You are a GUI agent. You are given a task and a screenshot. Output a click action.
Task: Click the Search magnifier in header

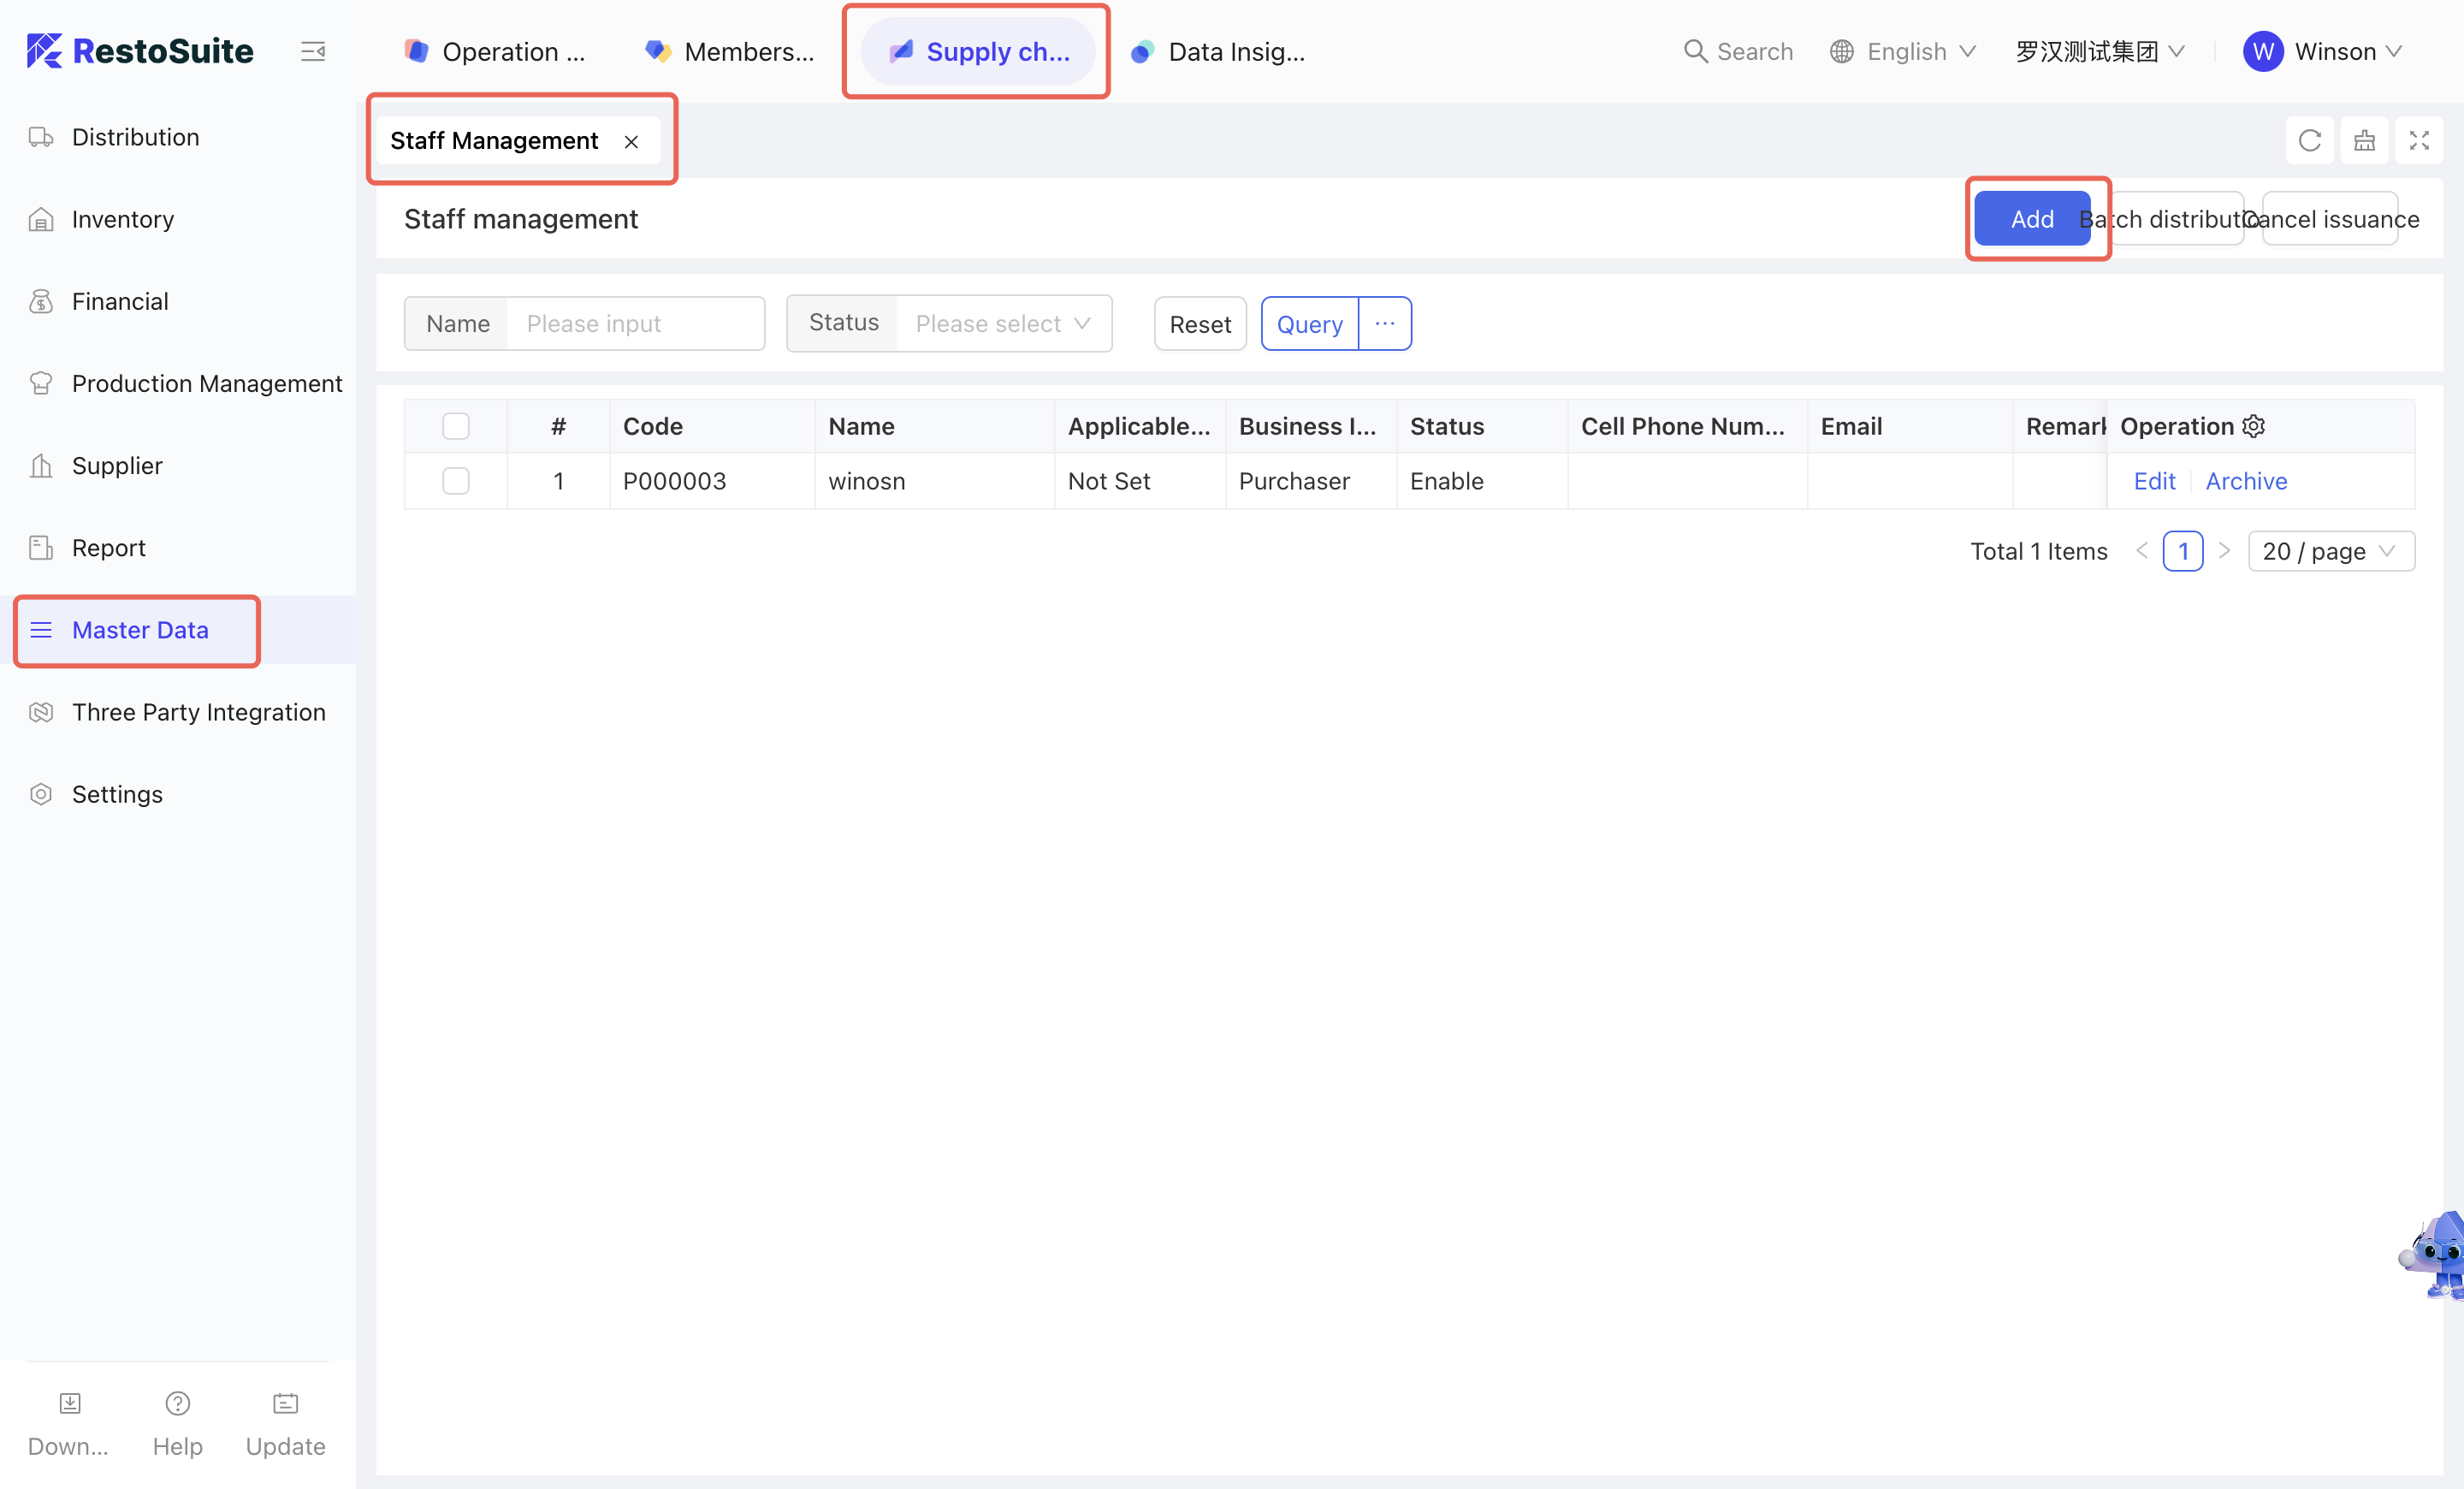1695,51
